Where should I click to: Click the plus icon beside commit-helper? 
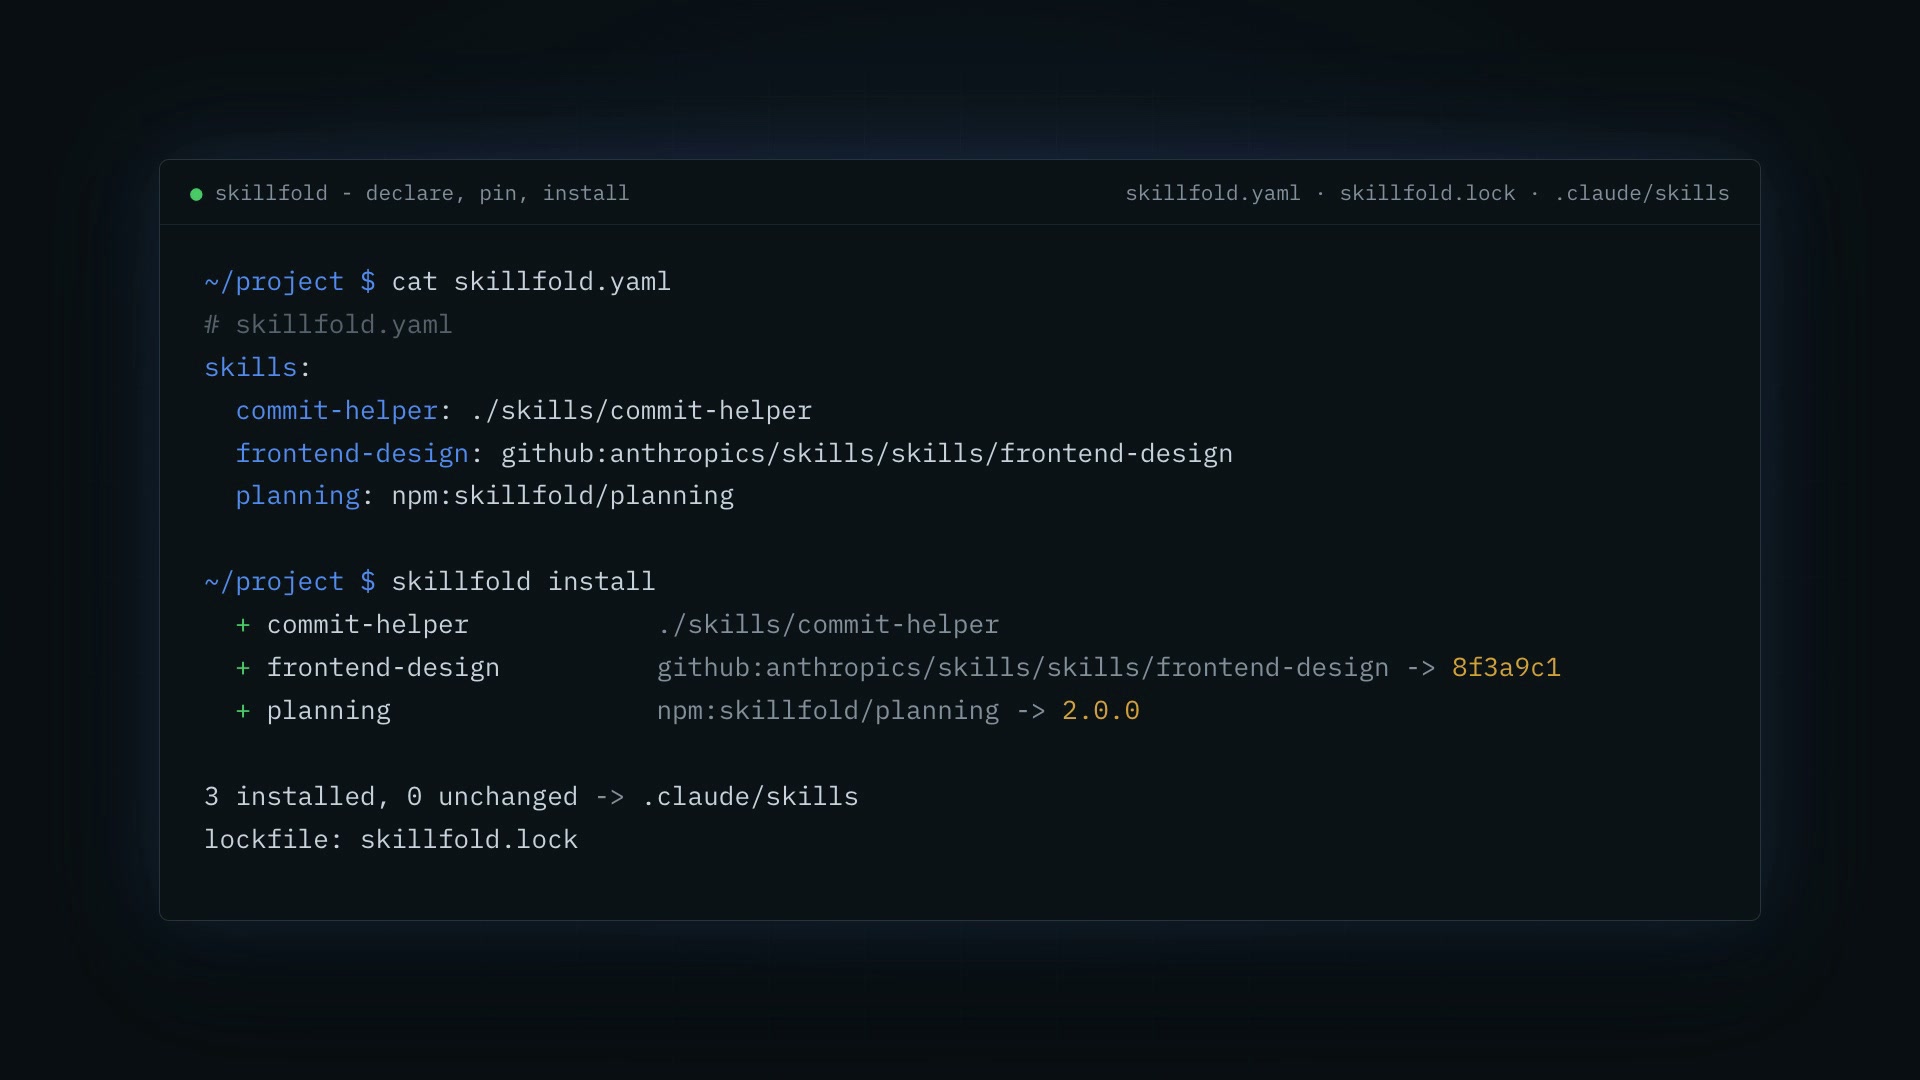[243, 625]
